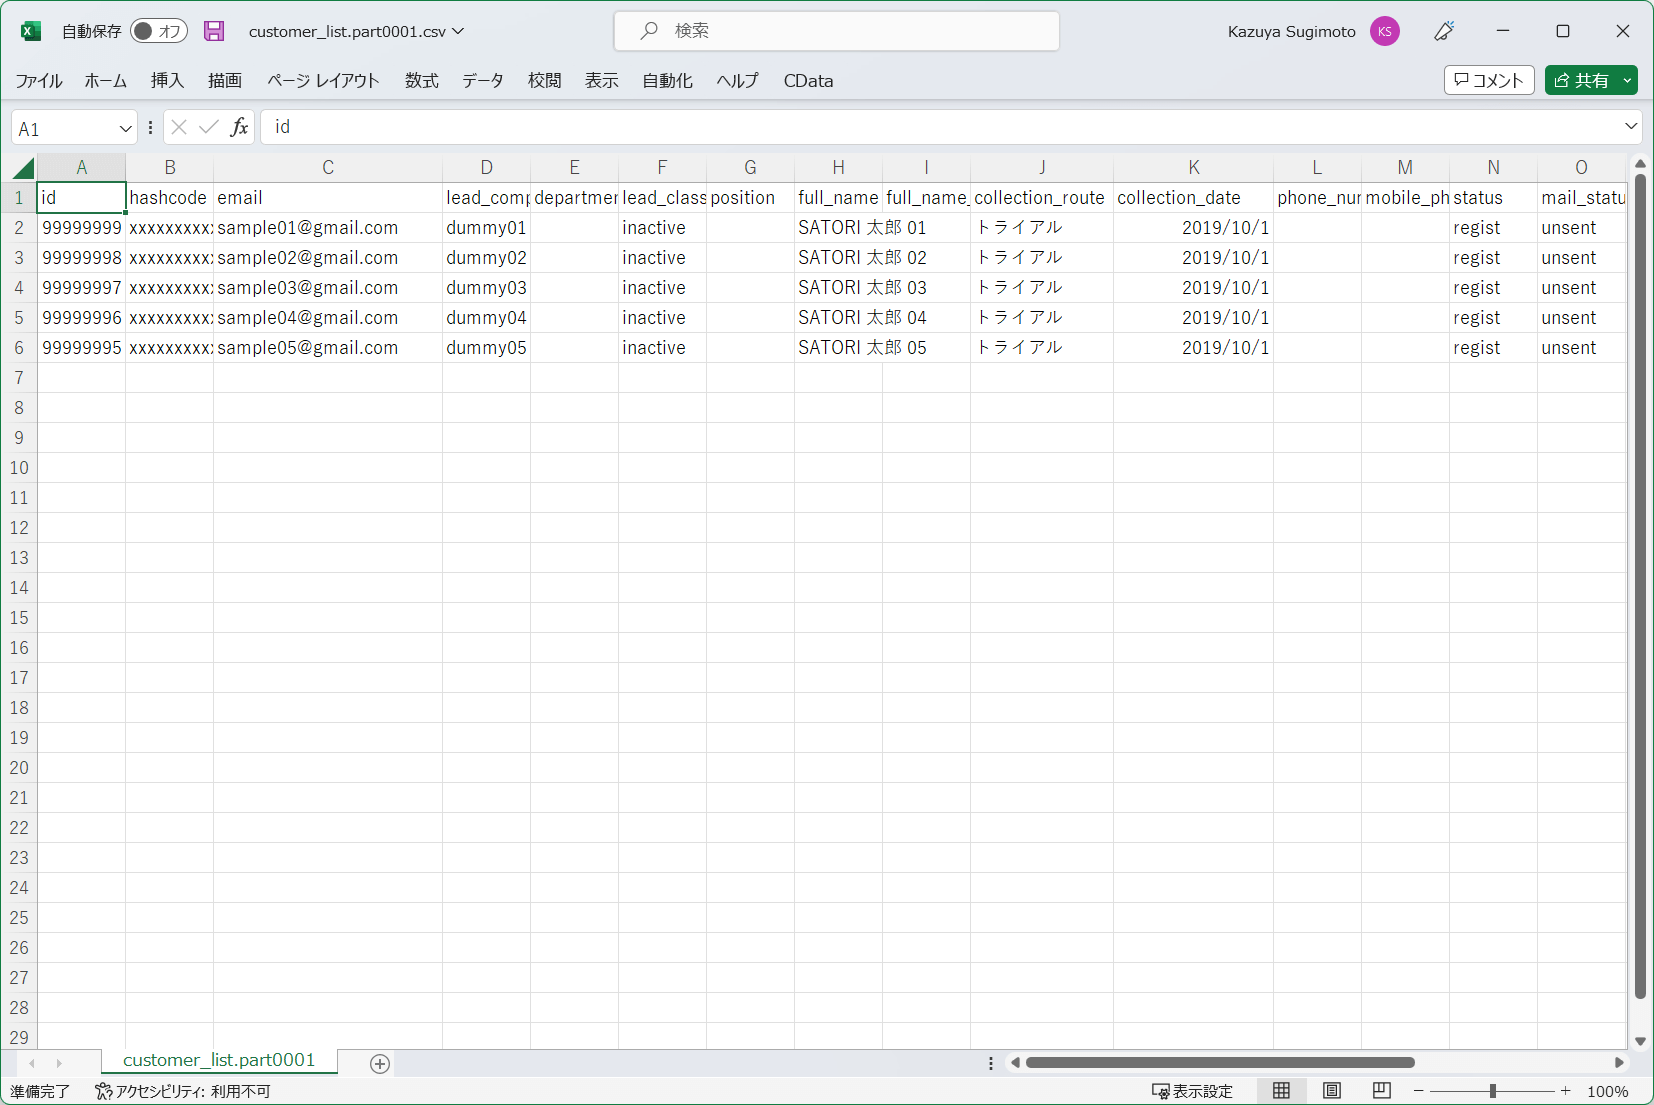Click the formula bar options dots
Image resolution: width=1654 pixels, height=1105 pixels.
pos(150,127)
